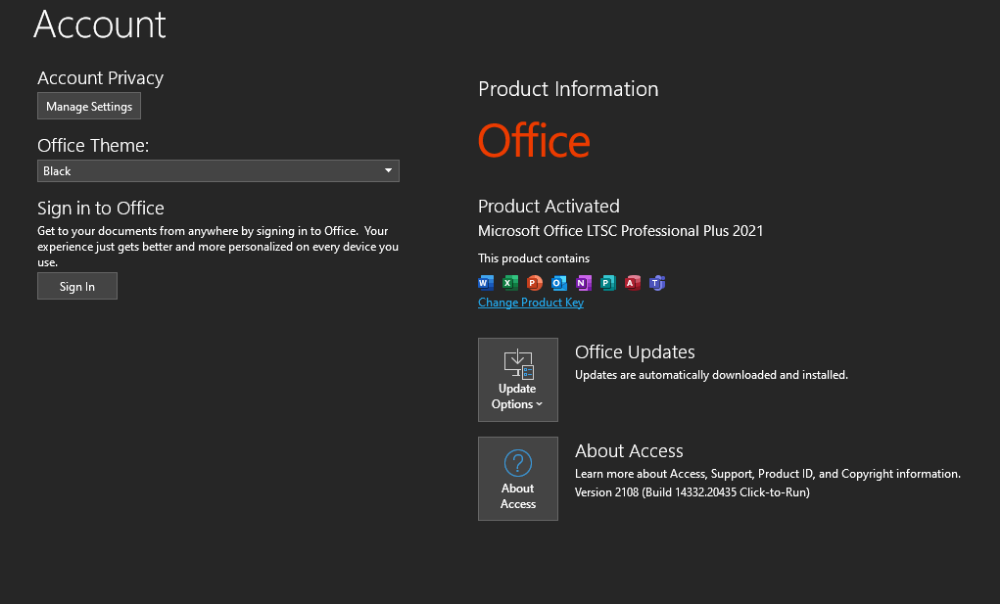Open the About Access dialog button

point(518,478)
